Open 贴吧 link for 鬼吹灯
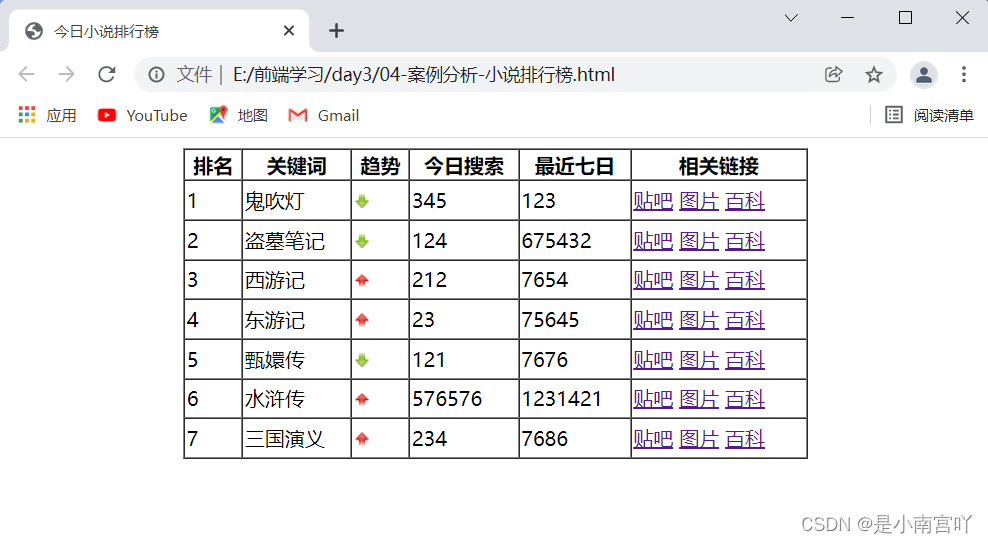 (653, 201)
